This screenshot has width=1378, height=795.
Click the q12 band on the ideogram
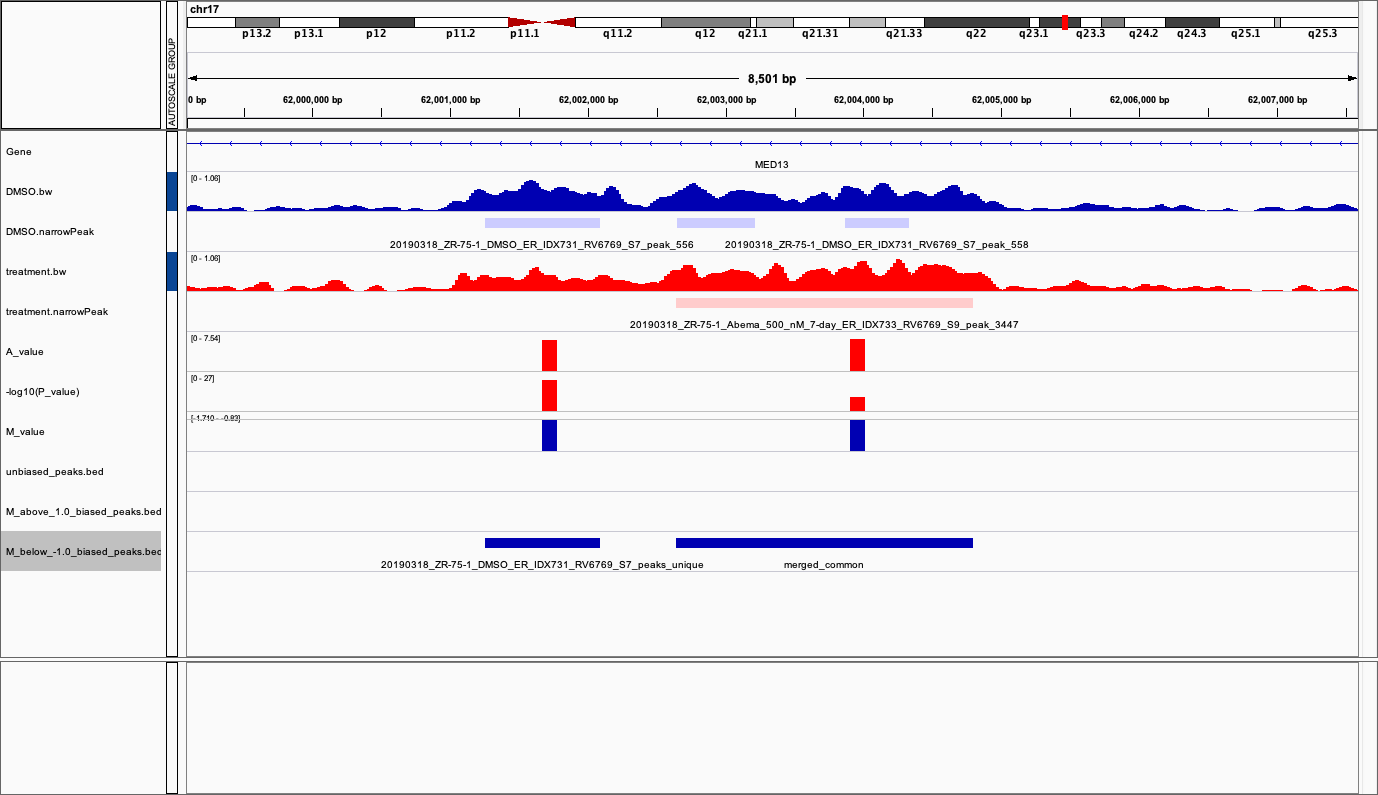point(706,22)
